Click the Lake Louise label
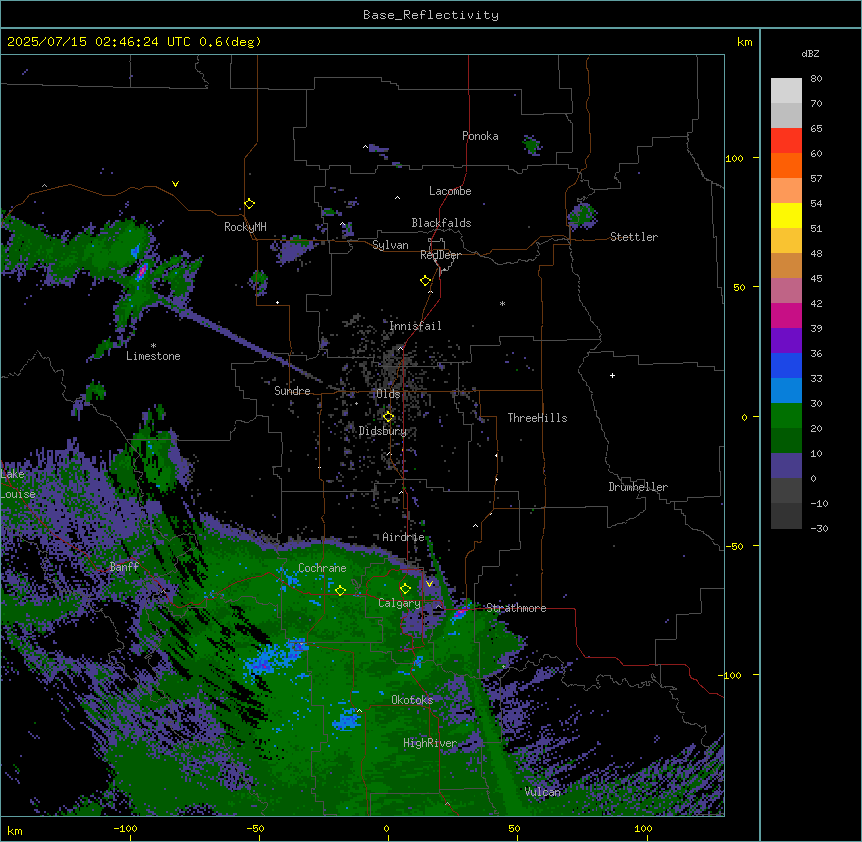 point(18,484)
